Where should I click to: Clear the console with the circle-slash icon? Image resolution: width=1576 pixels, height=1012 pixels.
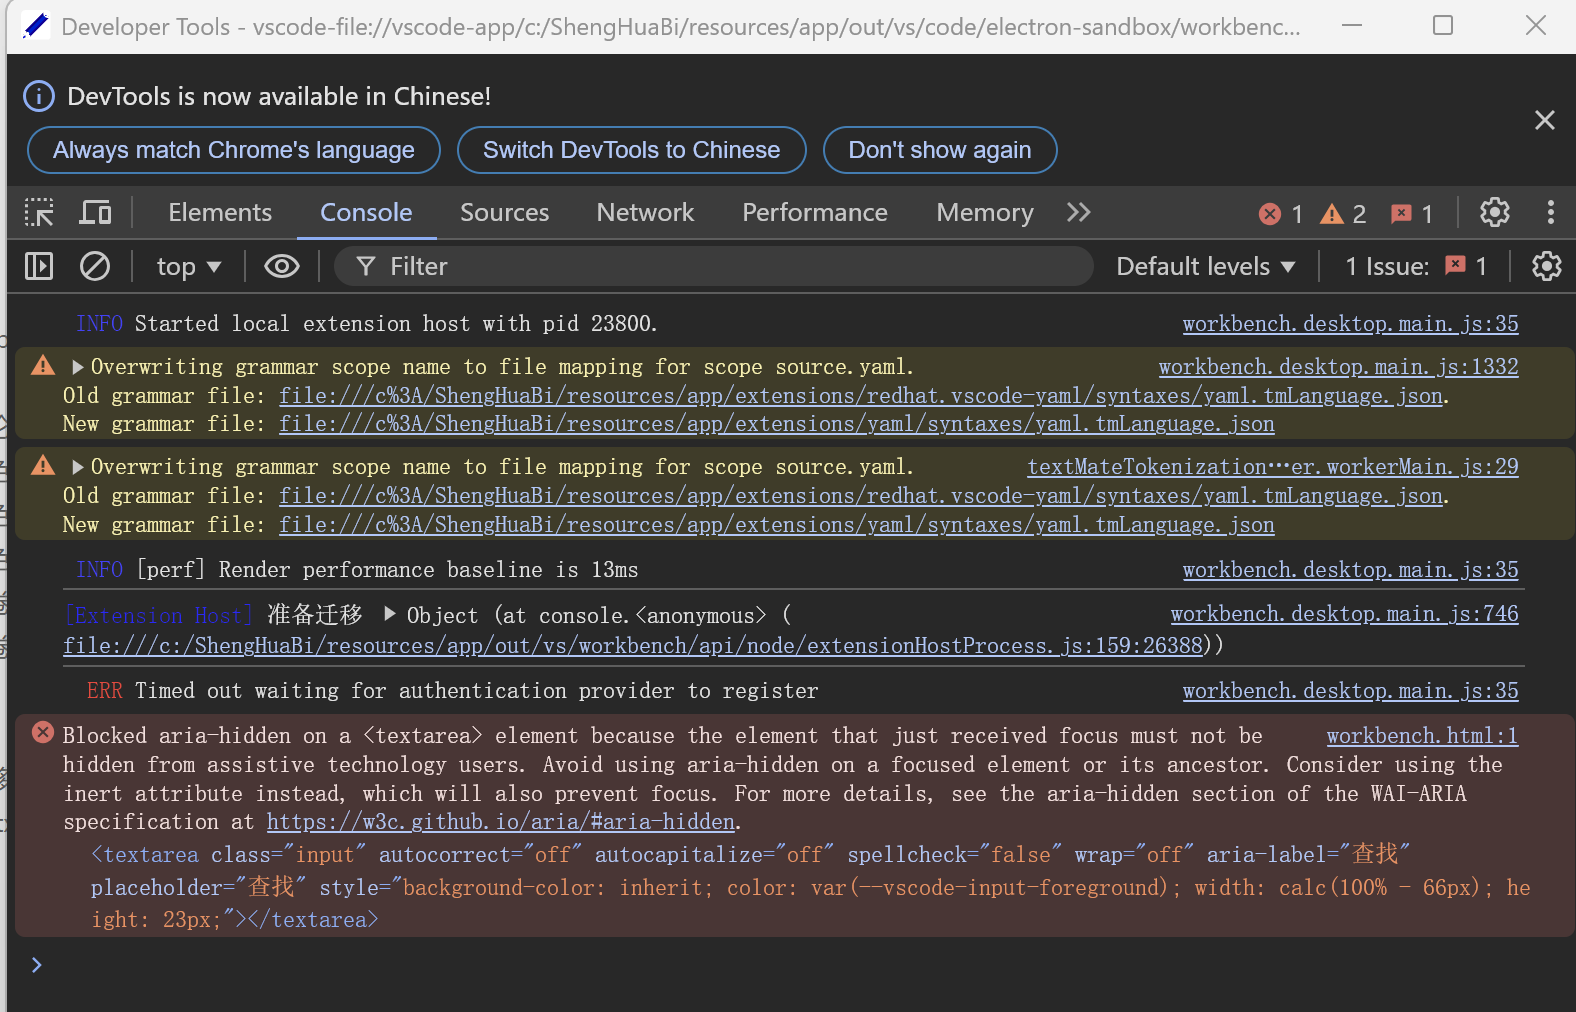(x=95, y=266)
